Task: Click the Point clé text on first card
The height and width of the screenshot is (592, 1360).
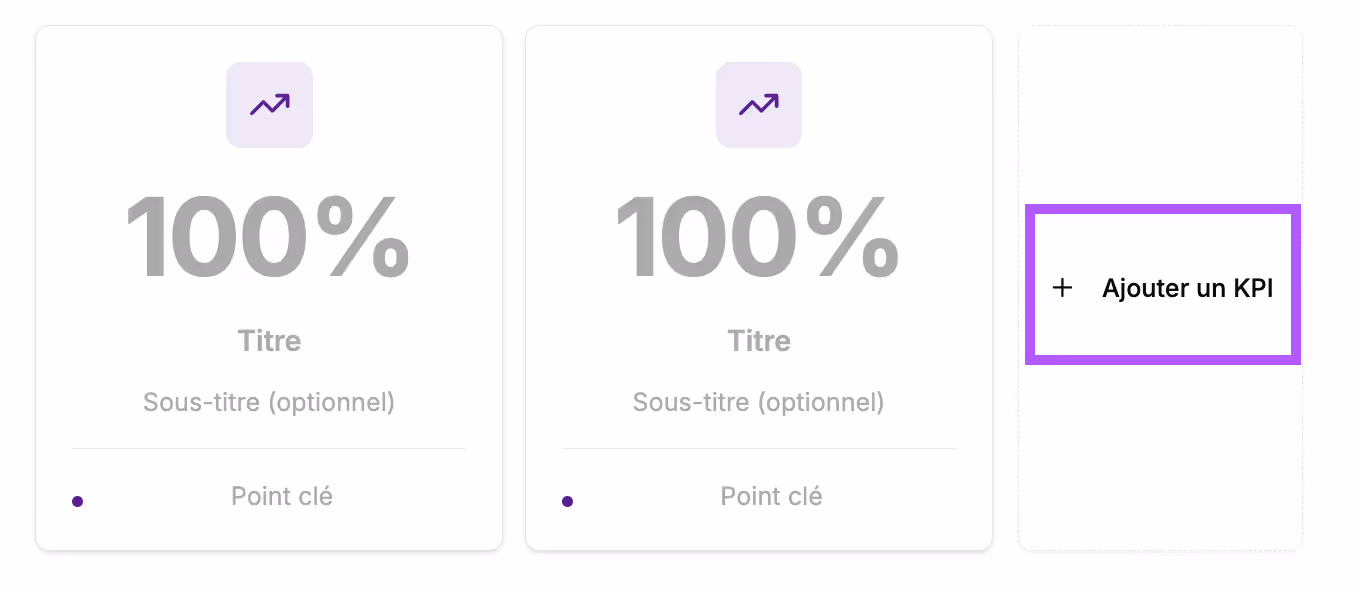Action: coord(281,495)
